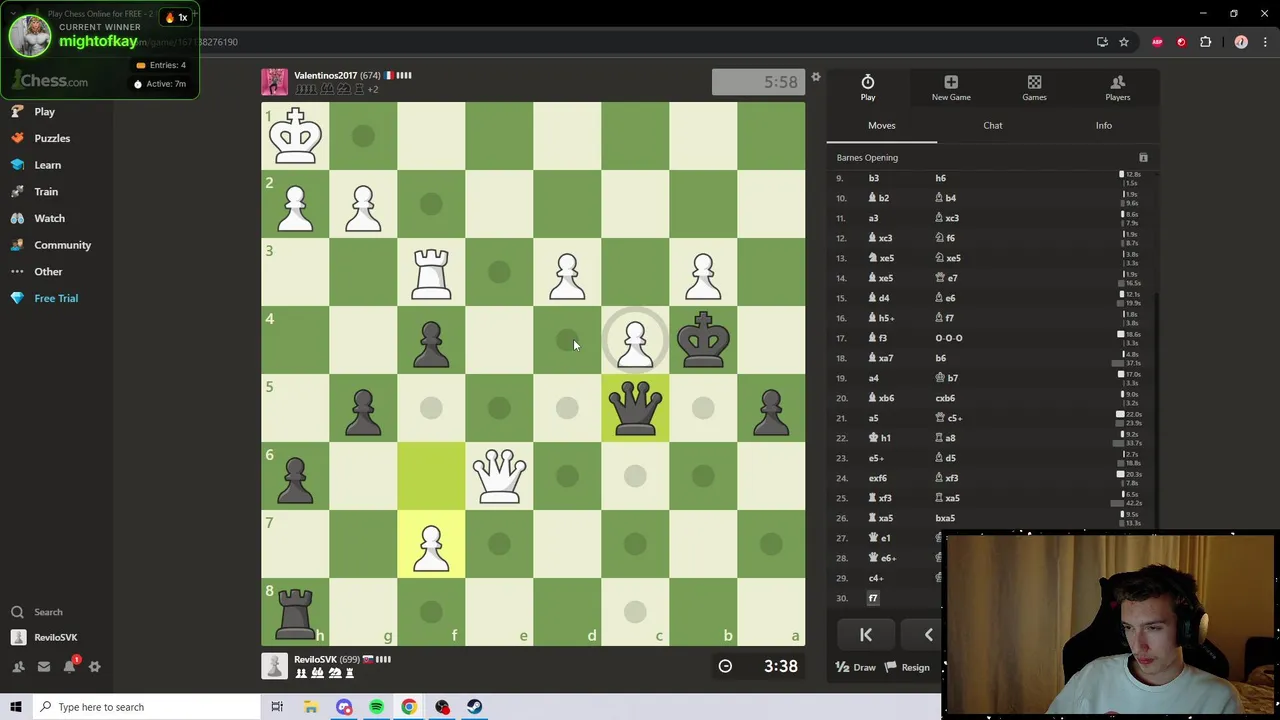
Task: Go to the previous move arrow
Action: pos(928,635)
